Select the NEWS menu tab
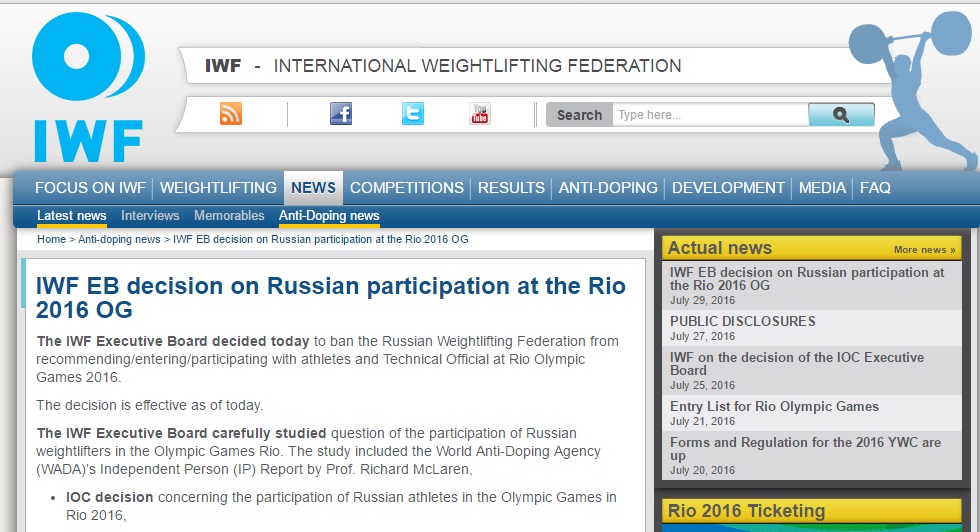 (x=313, y=188)
